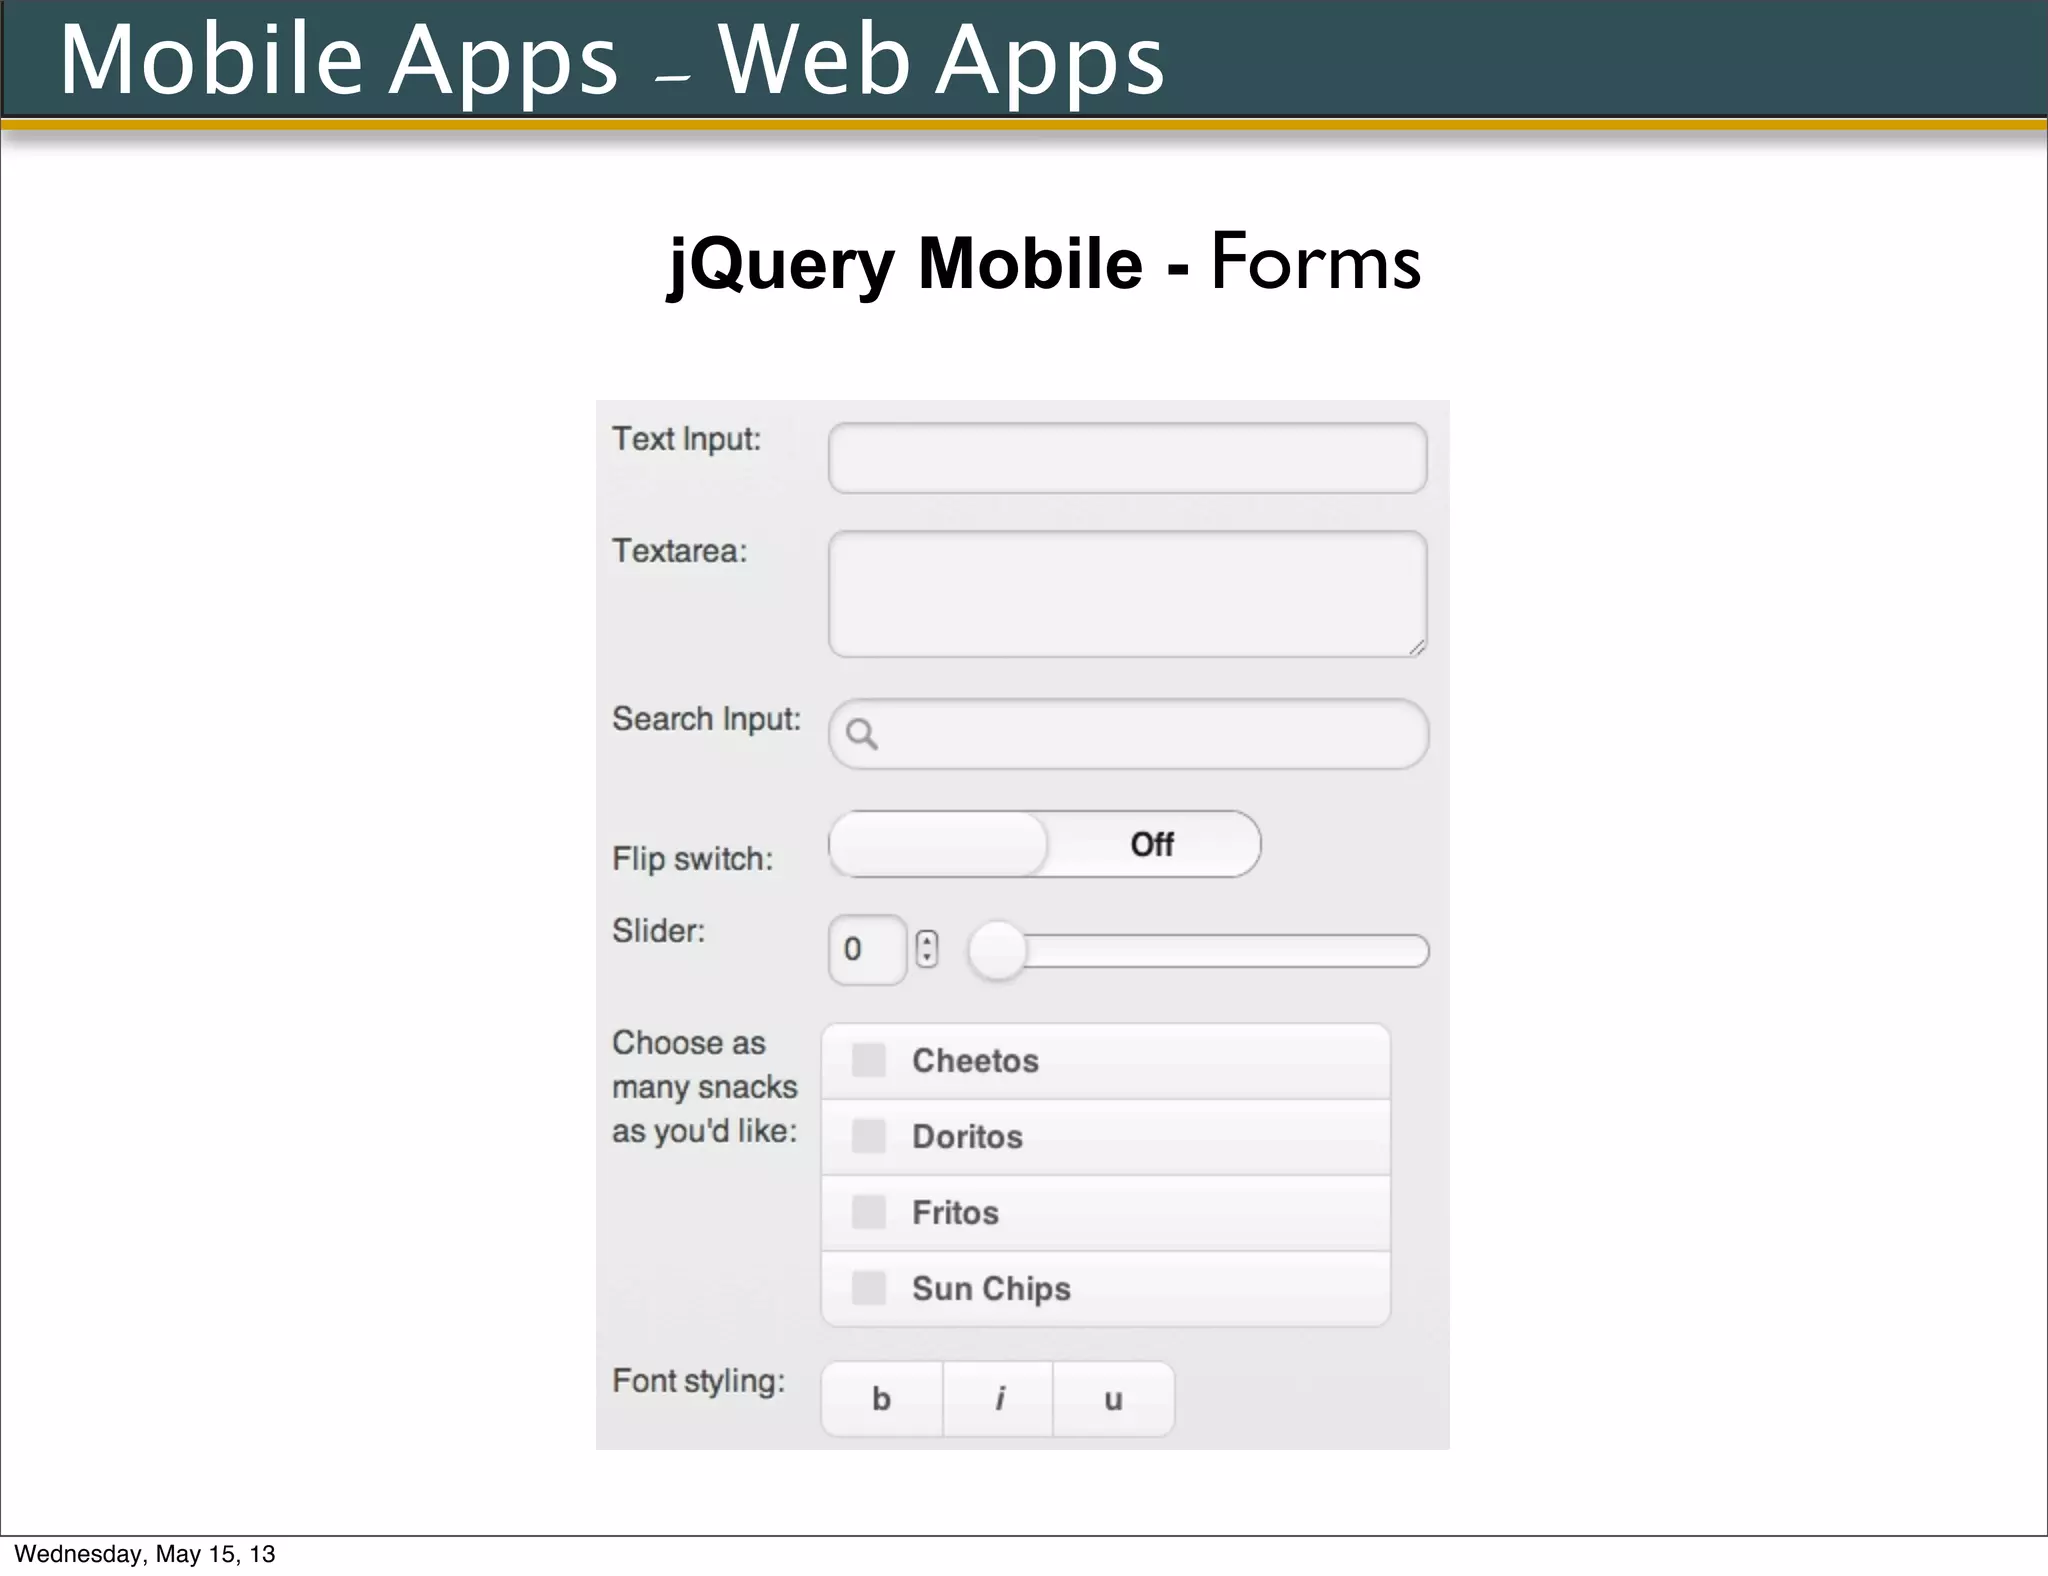The height and width of the screenshot is (1576, 2048).
Task: Focus the Text Input field
Action: (x=1127, y=458)
